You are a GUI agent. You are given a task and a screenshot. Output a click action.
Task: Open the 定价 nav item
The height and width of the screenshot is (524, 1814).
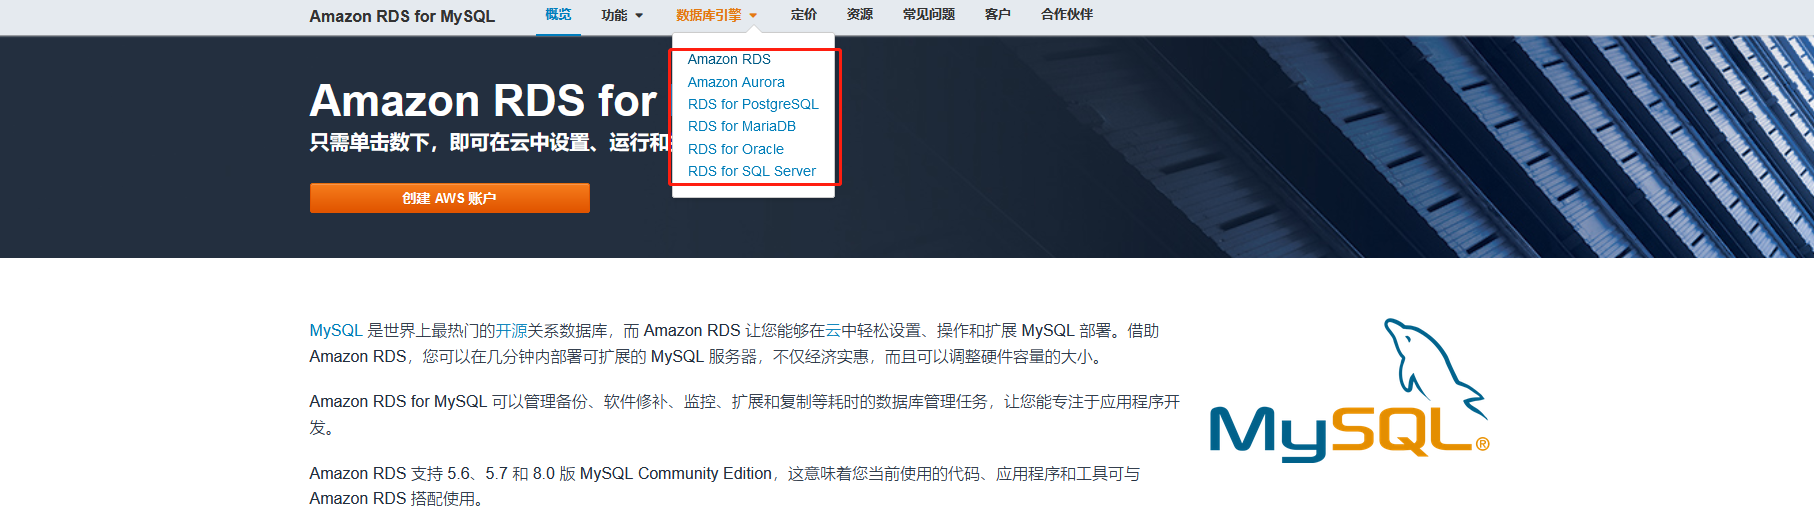click(x=803, y=15)
